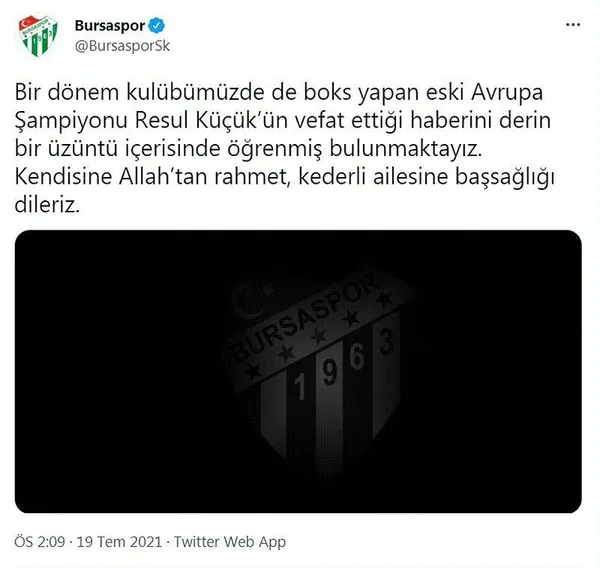Click the word bulunmaktayız in the tweet
This screenshot has height=568, width=600.
405,149
